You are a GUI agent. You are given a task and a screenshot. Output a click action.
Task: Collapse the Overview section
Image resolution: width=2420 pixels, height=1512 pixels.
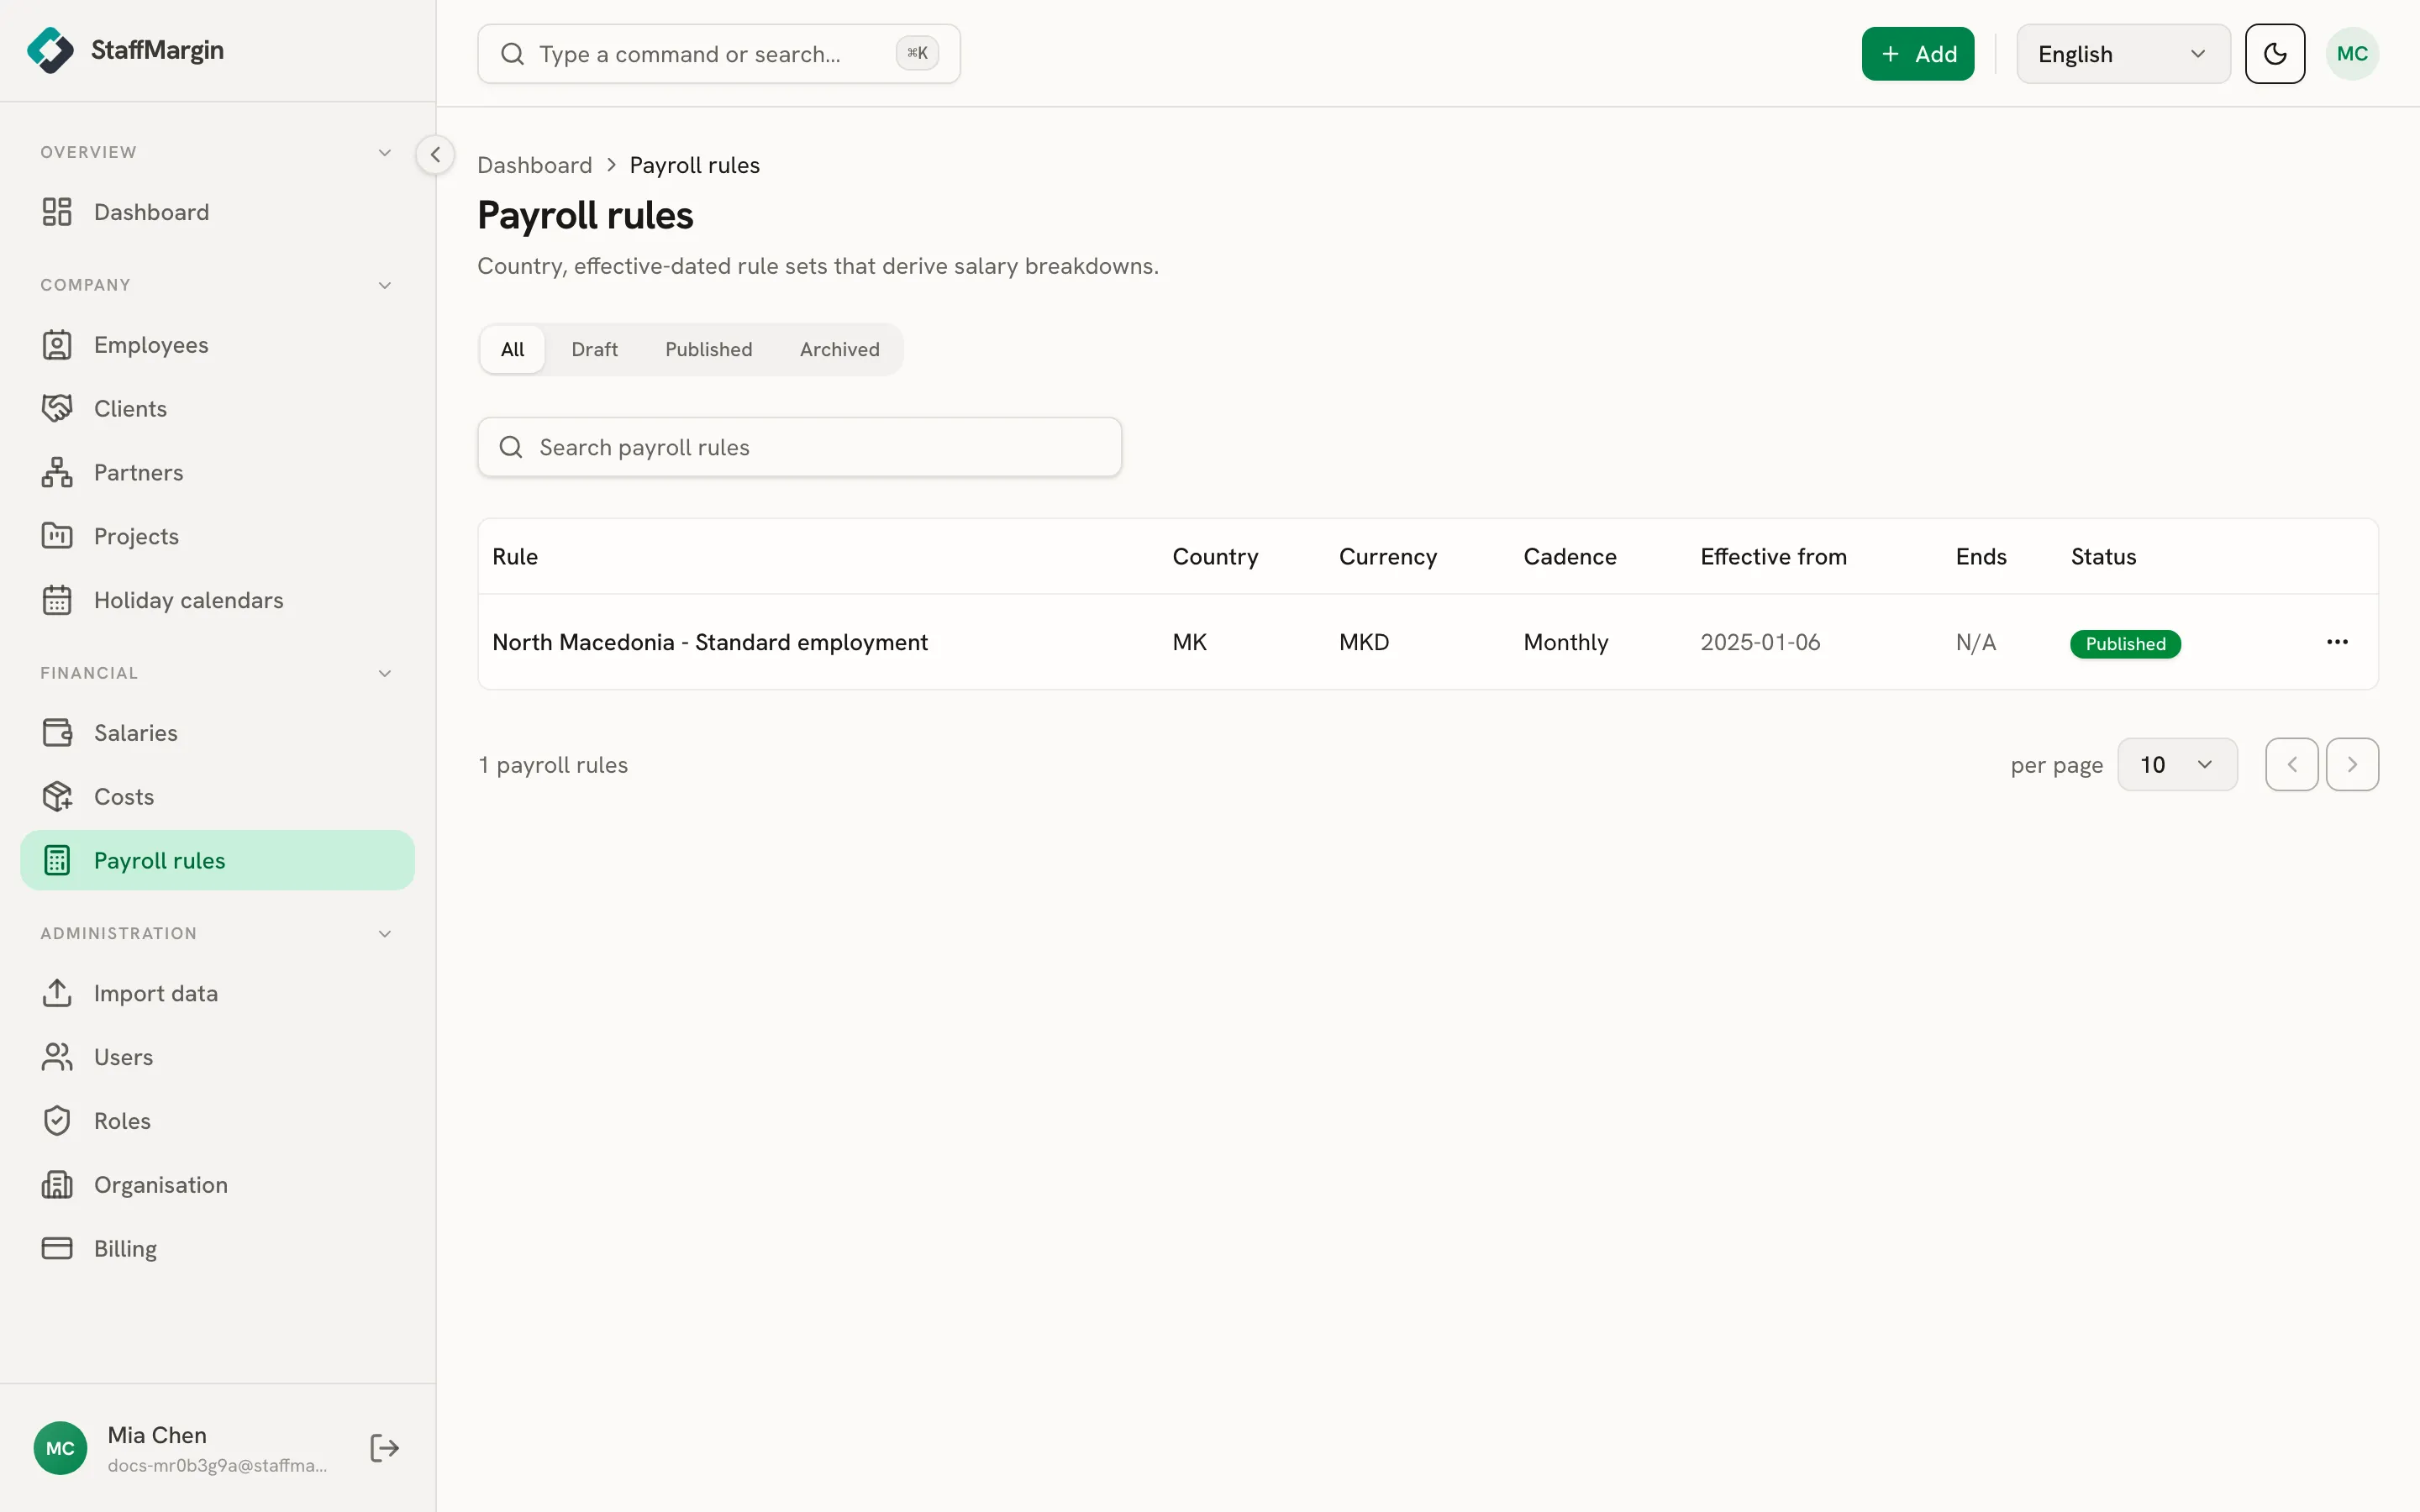pyautogui.click(x=385, y=152)
